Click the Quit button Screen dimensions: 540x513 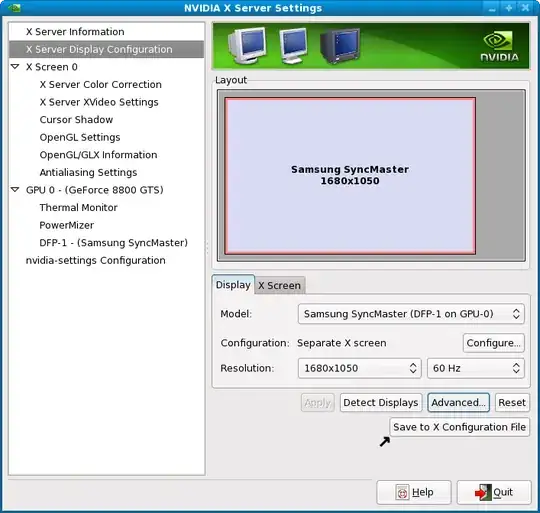(494, 492)
